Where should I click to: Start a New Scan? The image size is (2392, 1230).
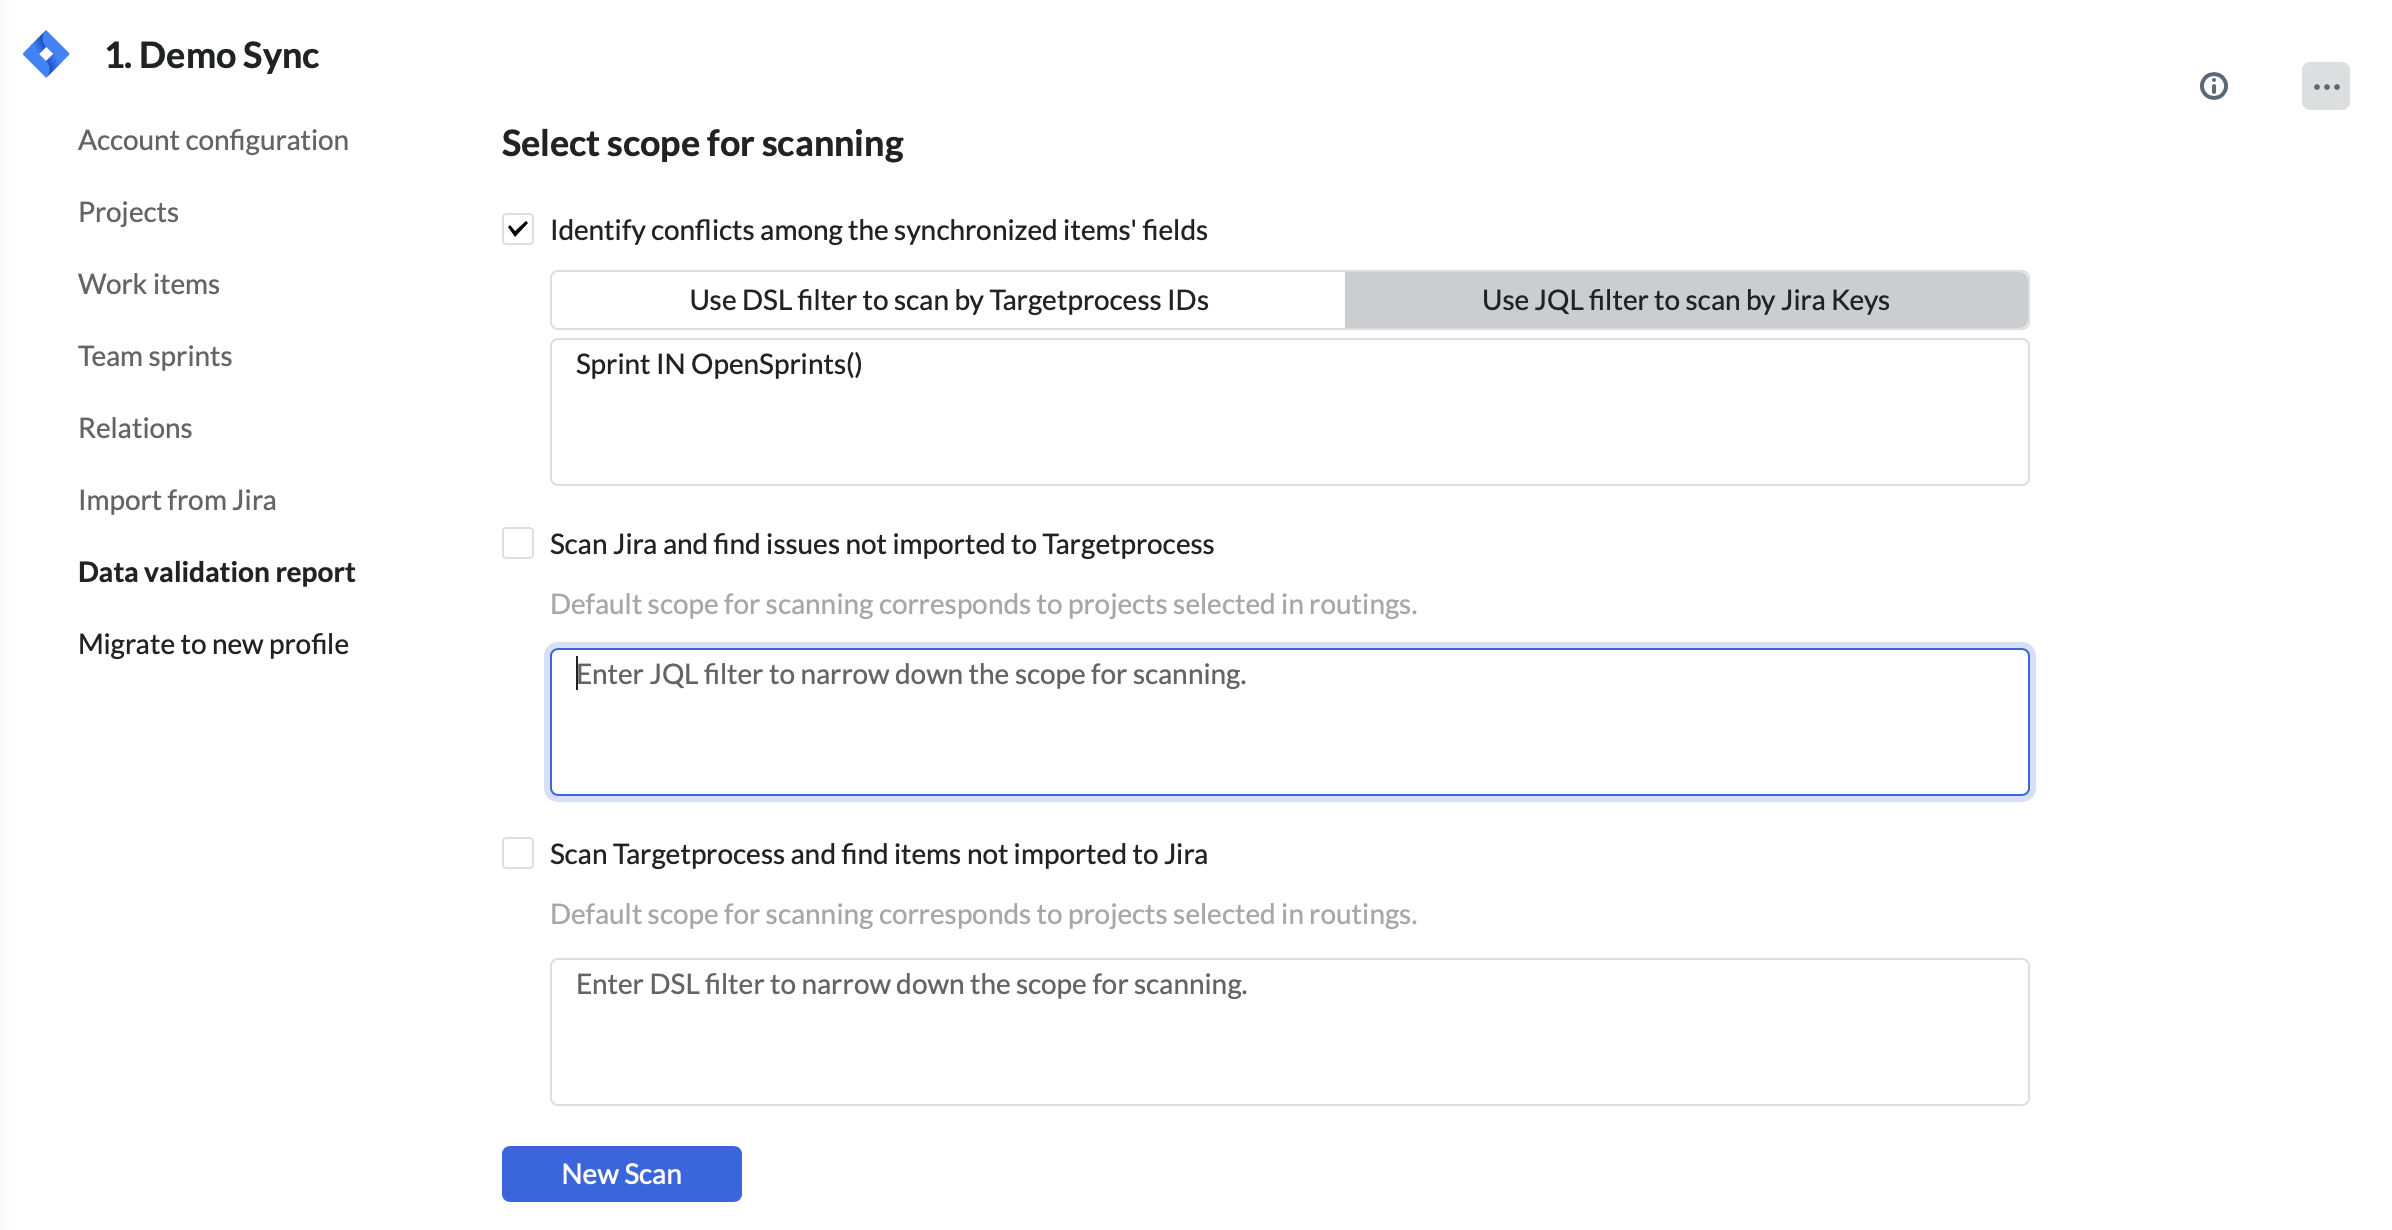621,1174
